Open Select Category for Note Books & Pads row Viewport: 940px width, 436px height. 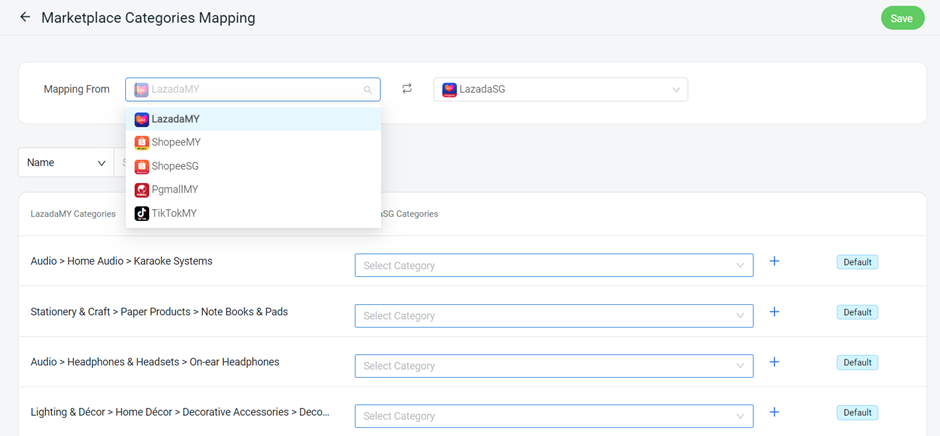[x=554, y=315]
